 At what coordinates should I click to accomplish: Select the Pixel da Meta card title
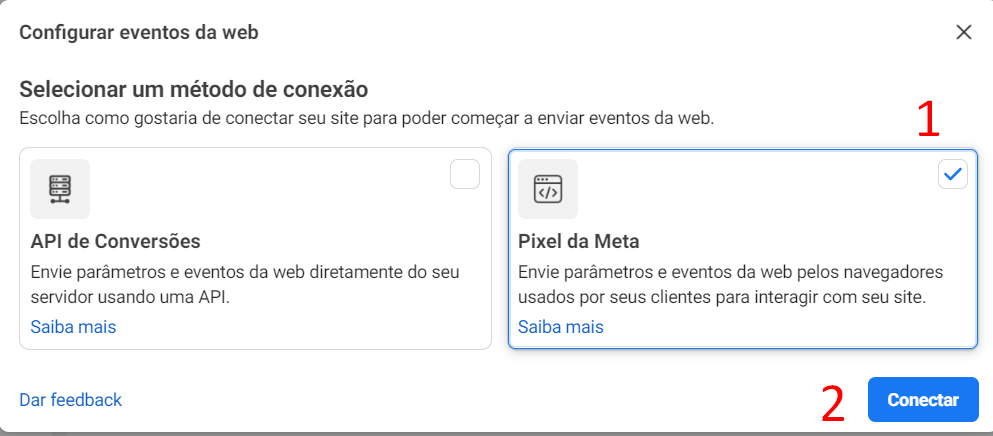coord(579,241)
